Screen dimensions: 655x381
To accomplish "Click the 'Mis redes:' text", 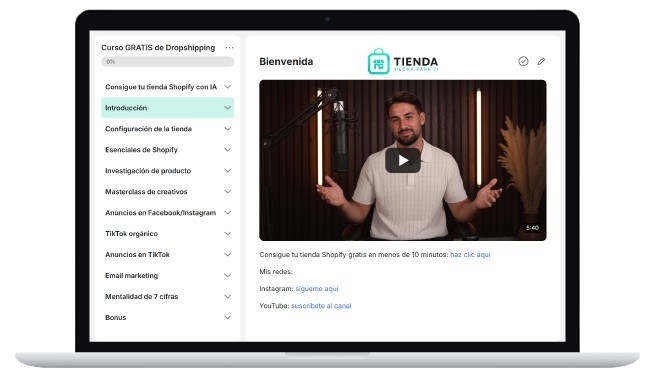I will (276, 272).
